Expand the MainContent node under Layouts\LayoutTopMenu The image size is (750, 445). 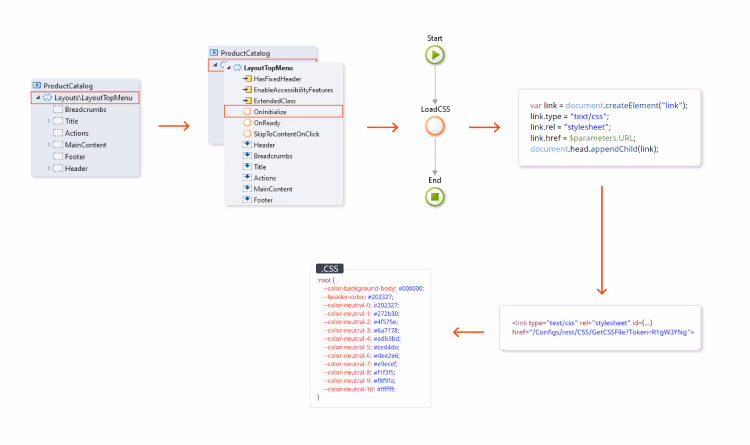tap(49, 145)
